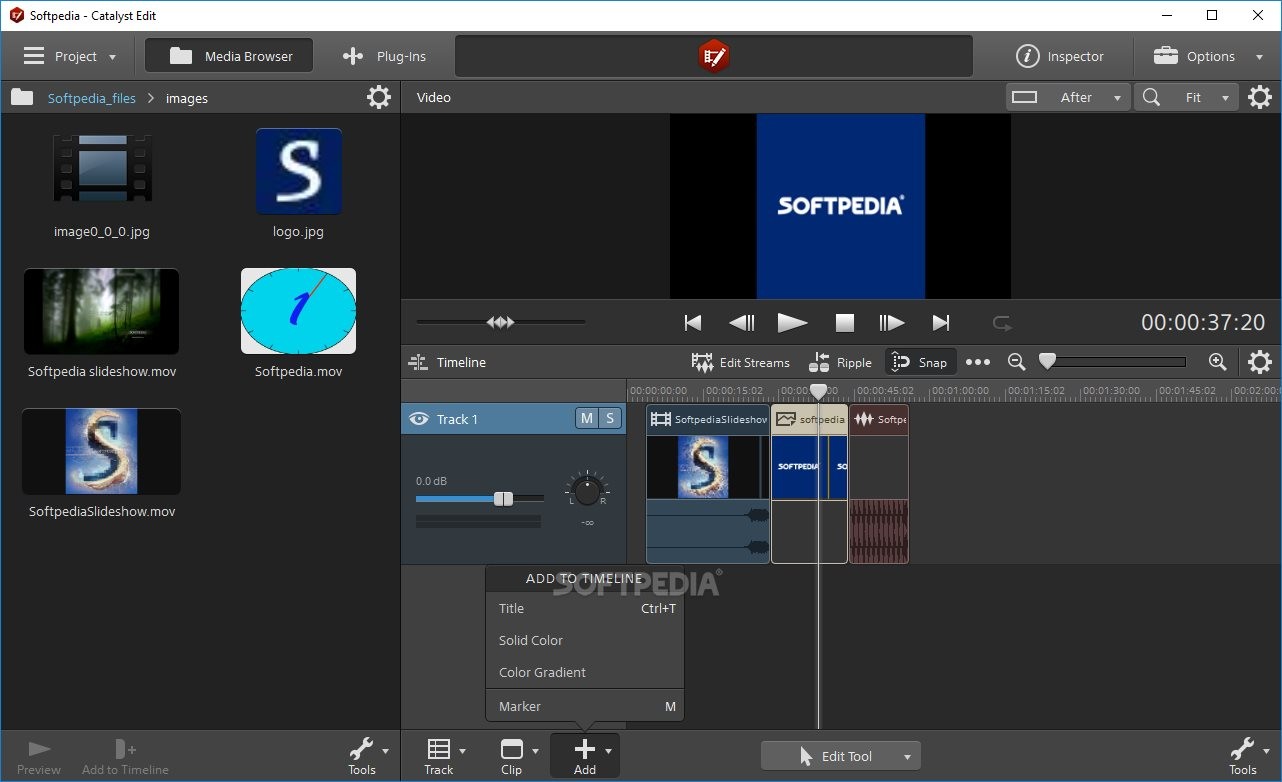Open the Plug-Ins panel
This screenshot has width=1282, height=782.
384,56
